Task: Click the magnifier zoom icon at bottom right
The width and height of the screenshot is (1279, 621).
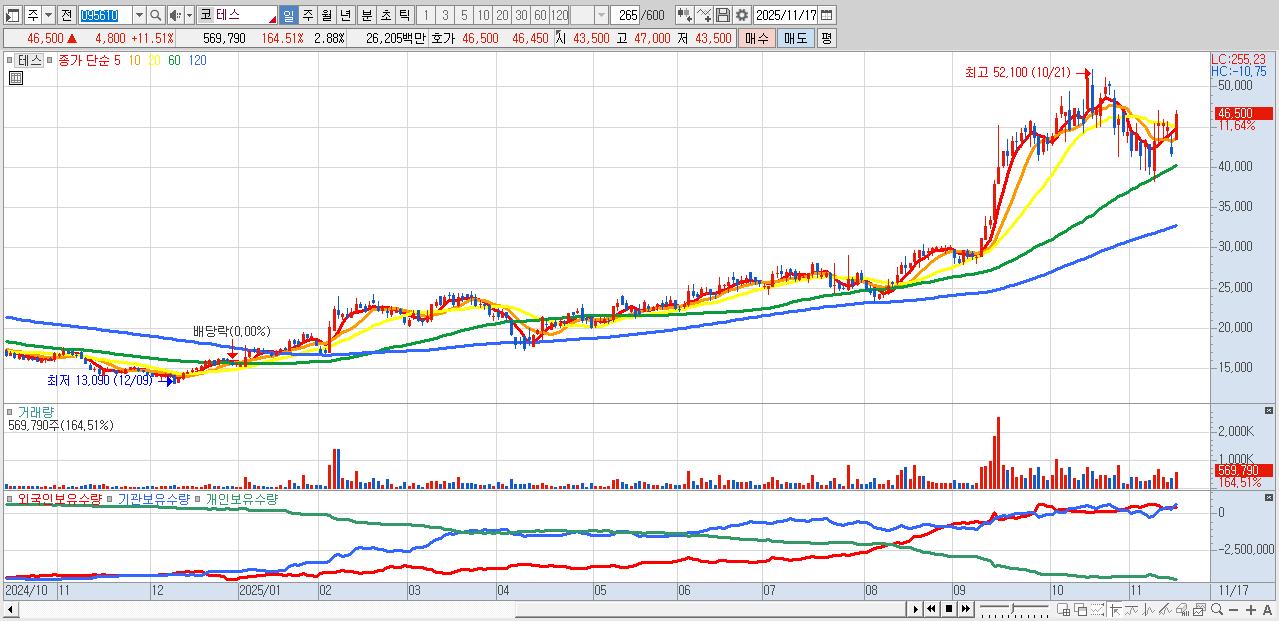Action: coord(1216,609)
